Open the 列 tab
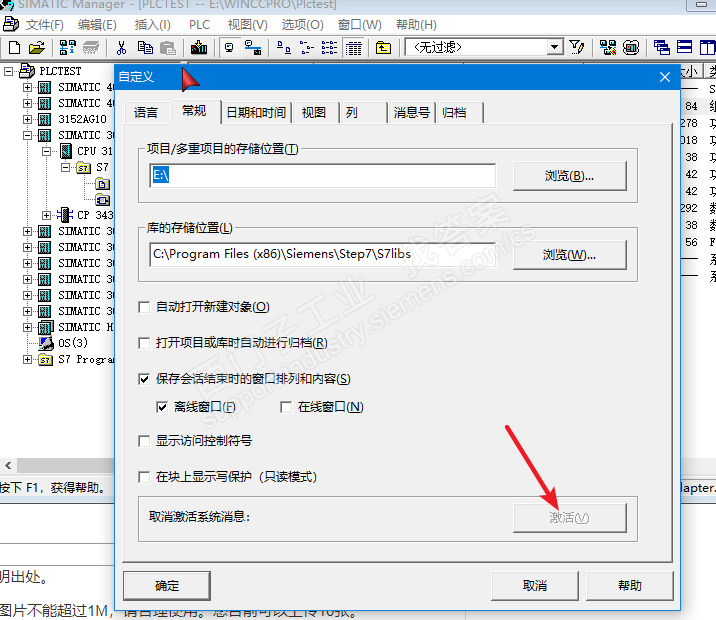 coord(363,112)
